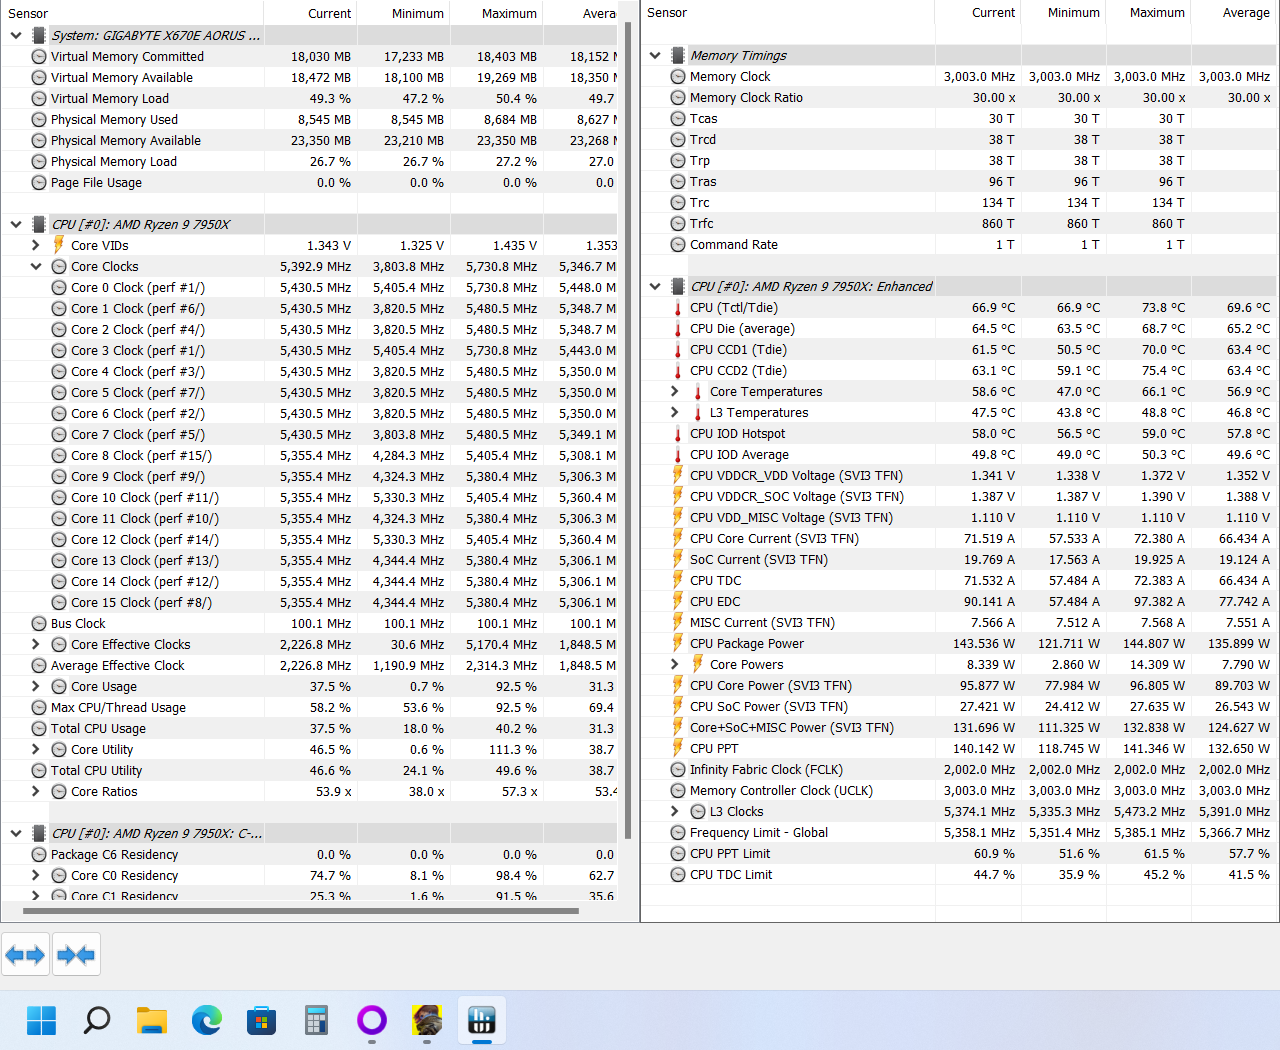
Task: Click the Minimum column header in the left pane
Action: 404,13
